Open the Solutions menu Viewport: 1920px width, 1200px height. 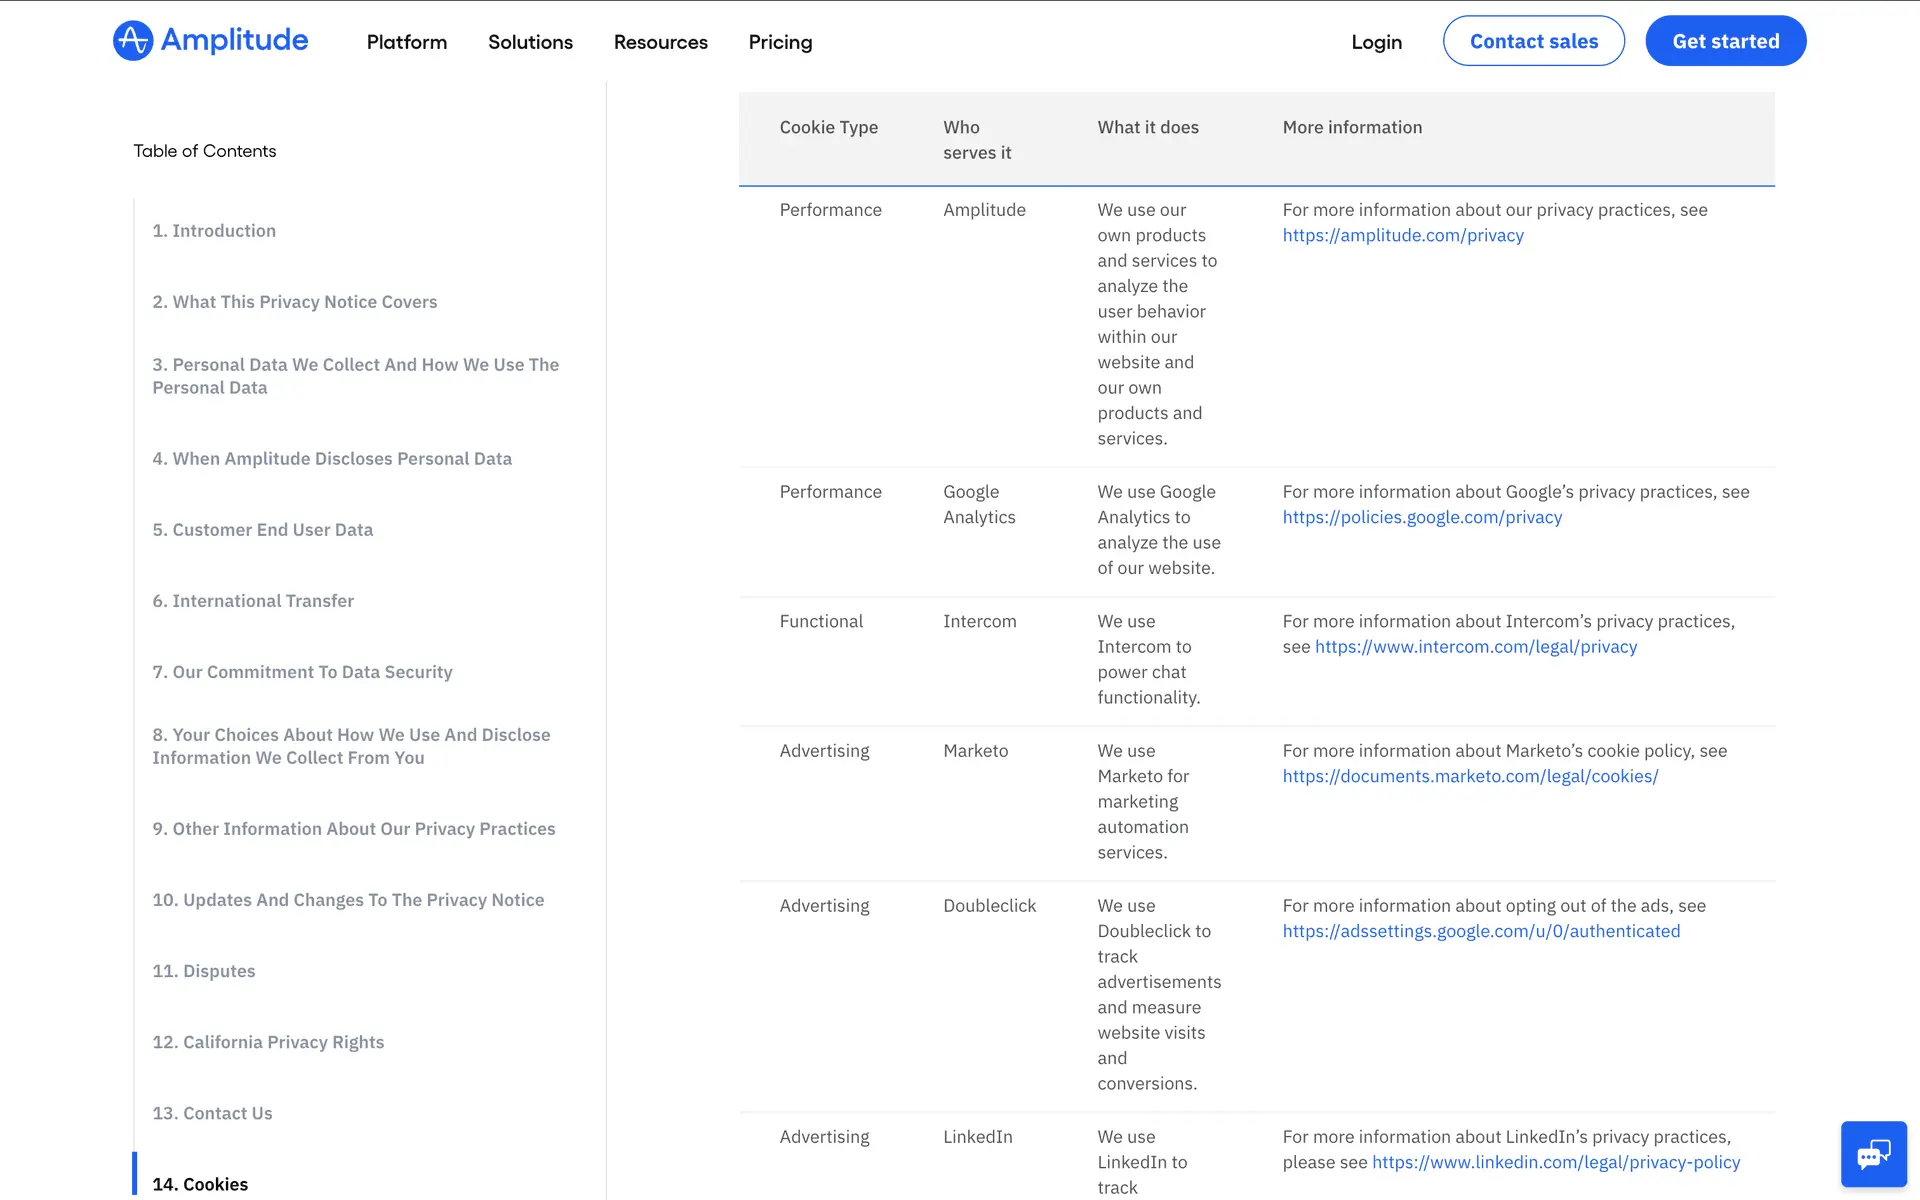point(530,42)
